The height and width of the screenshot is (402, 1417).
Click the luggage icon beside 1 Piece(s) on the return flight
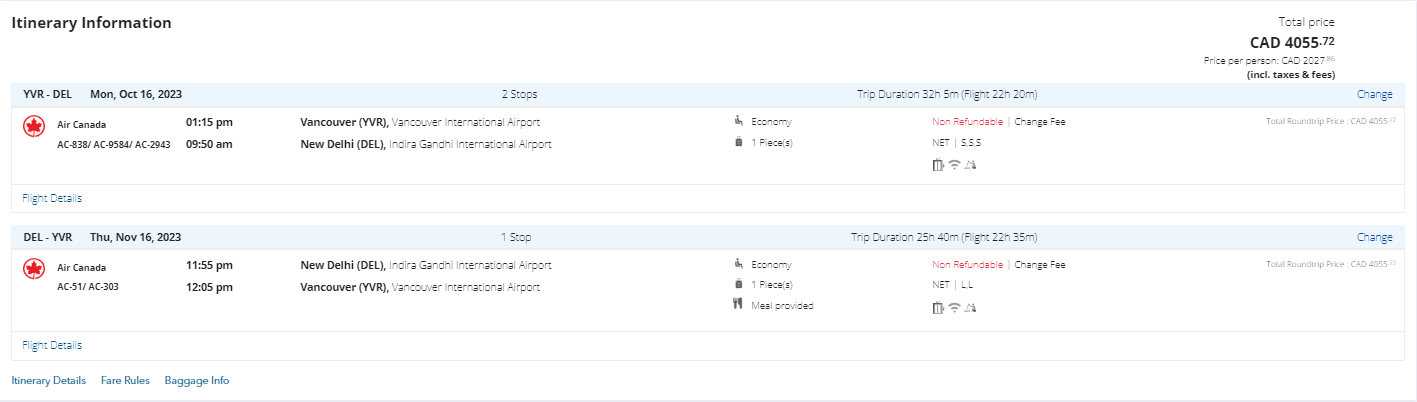[x=738, y=285]
